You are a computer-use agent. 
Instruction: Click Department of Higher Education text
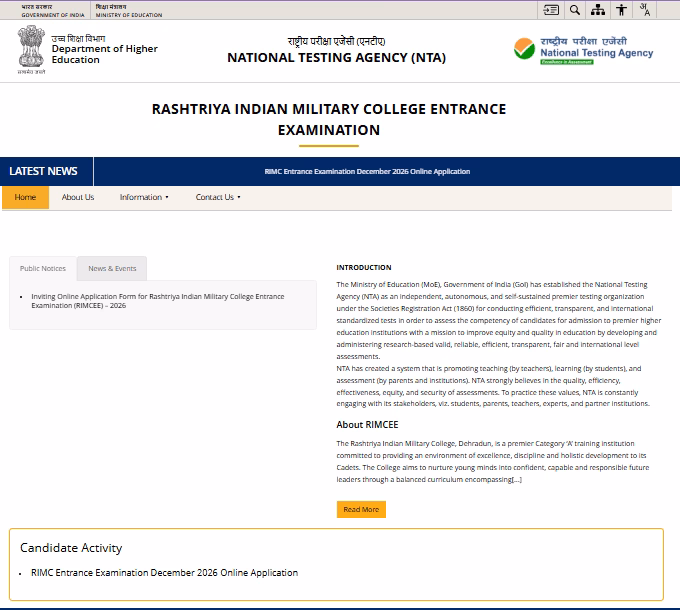click(105, 54)
